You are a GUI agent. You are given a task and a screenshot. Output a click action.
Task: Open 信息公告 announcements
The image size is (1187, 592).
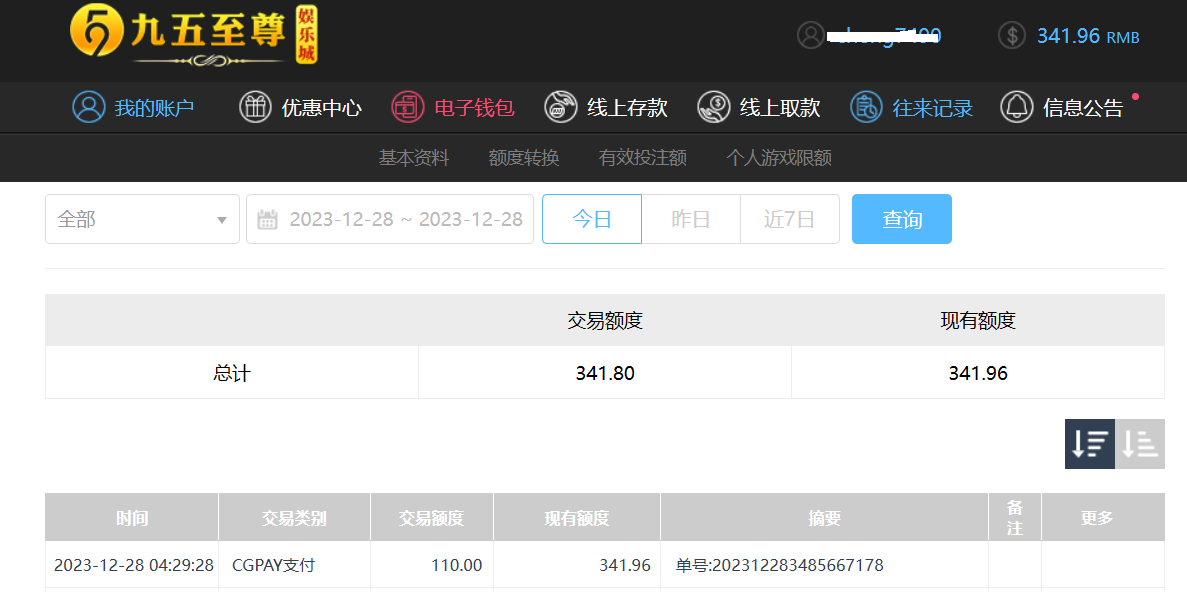point(1083,107)
